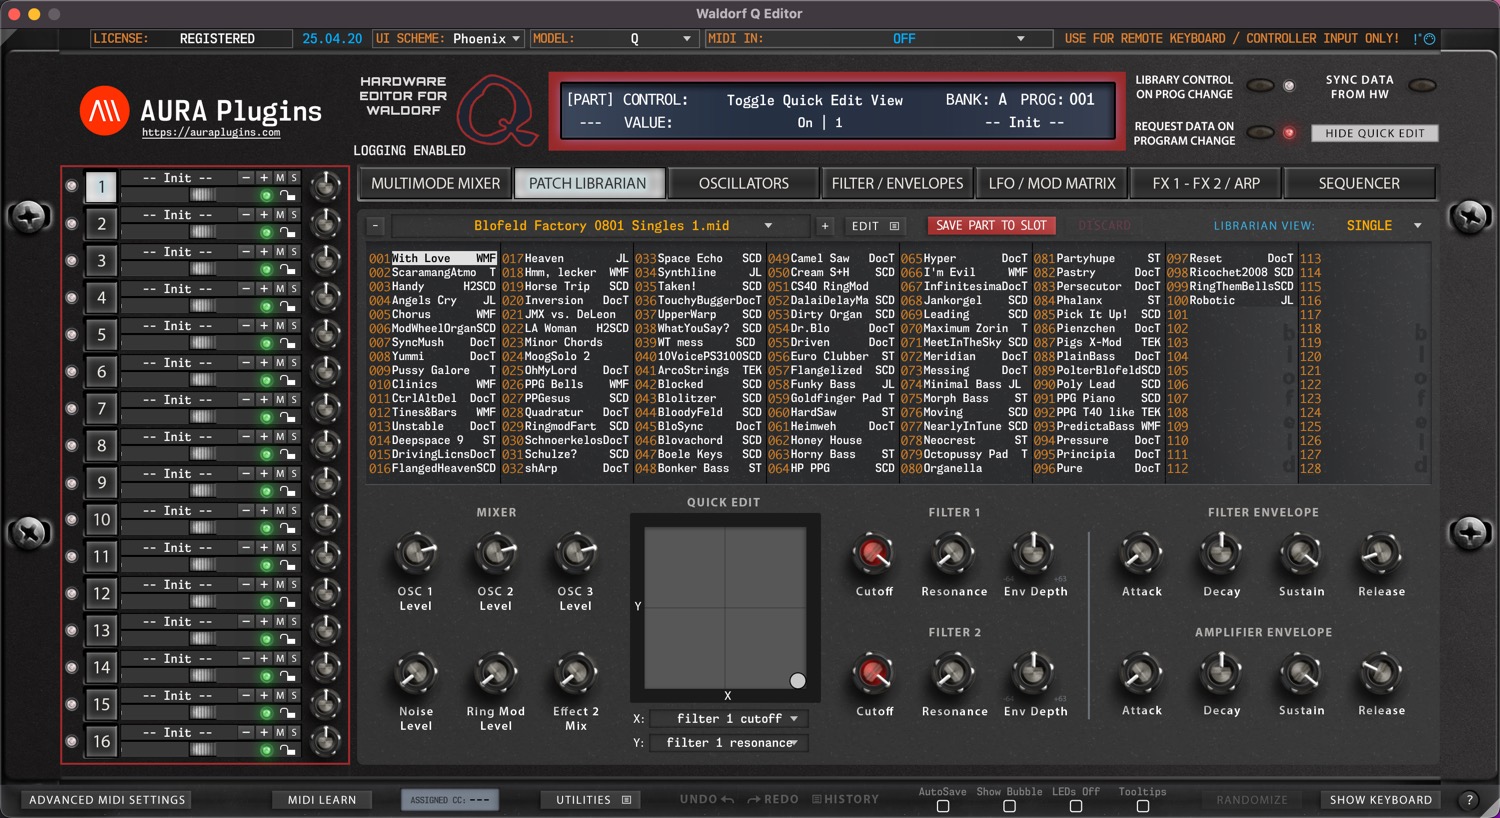This screenshot has height=818, width=1500.
Task: Click the plus button on part 10
Action: pyautogui.click(x=264, y=511)
